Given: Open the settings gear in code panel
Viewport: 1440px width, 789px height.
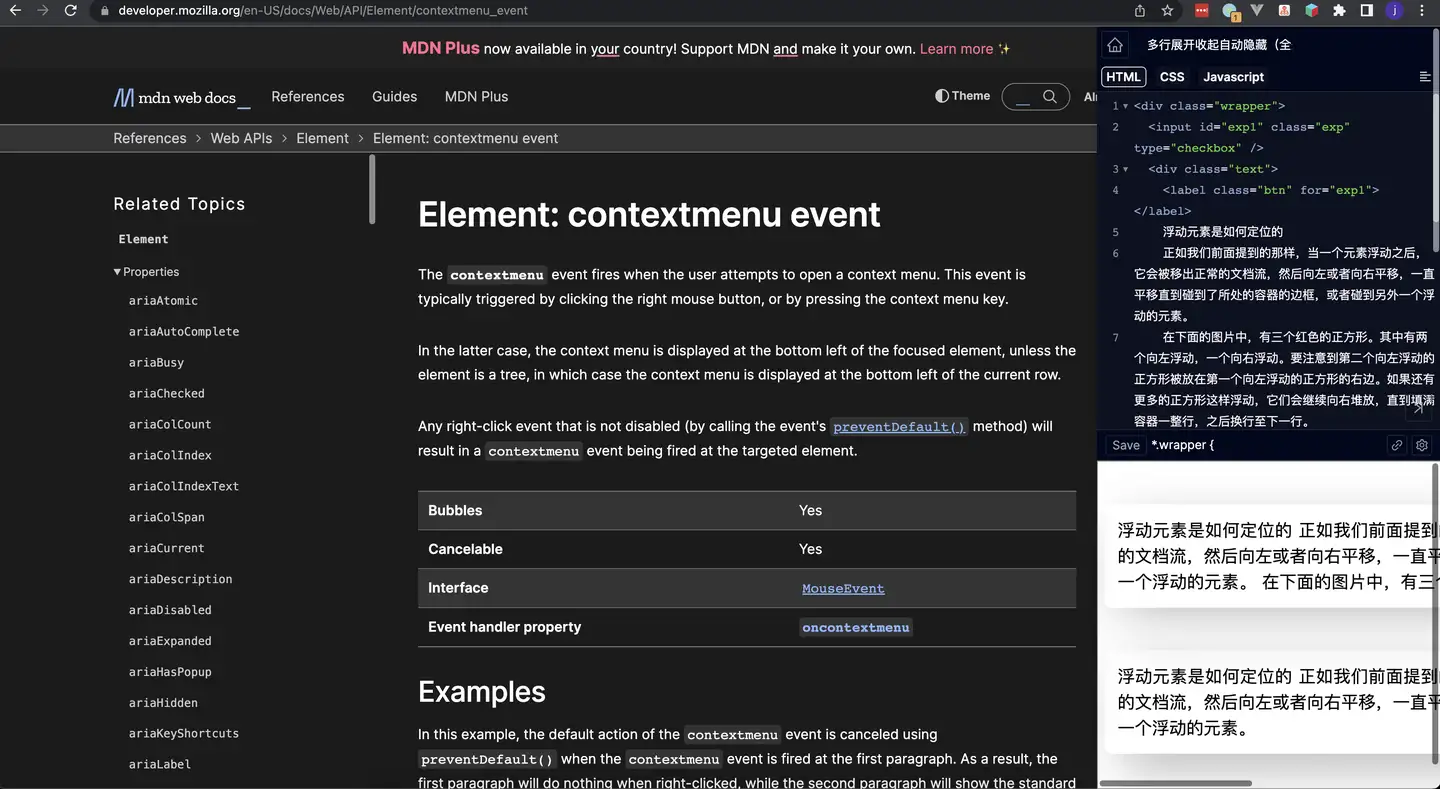Looking at the screenshot, I should click(x=1422, y=445).
